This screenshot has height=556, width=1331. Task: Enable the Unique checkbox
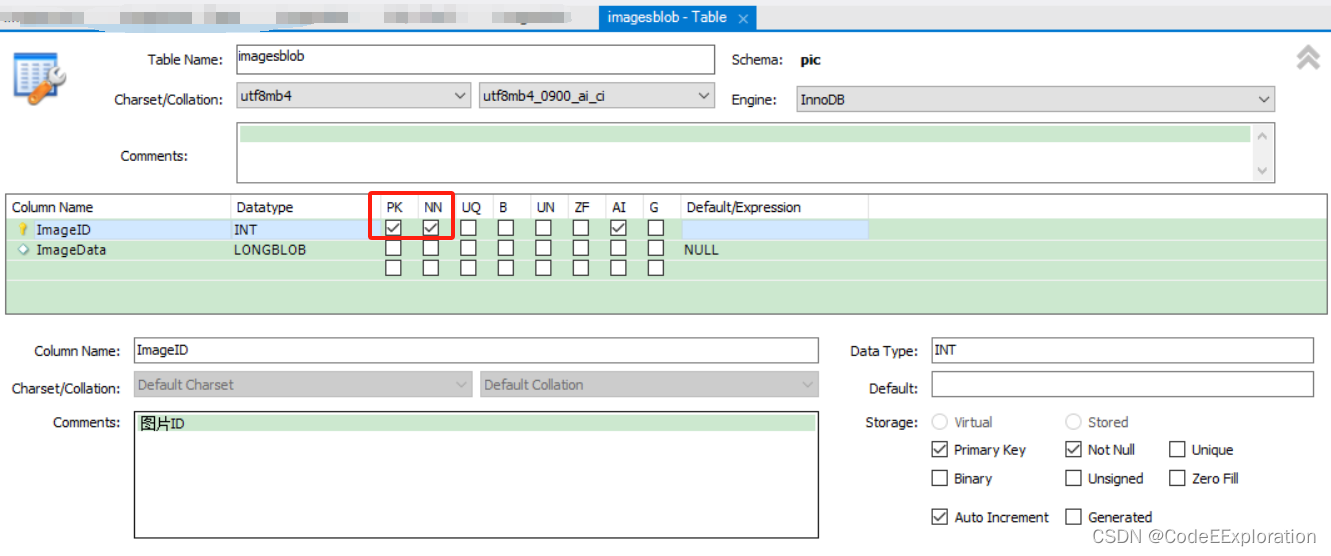coord(1177,450)
